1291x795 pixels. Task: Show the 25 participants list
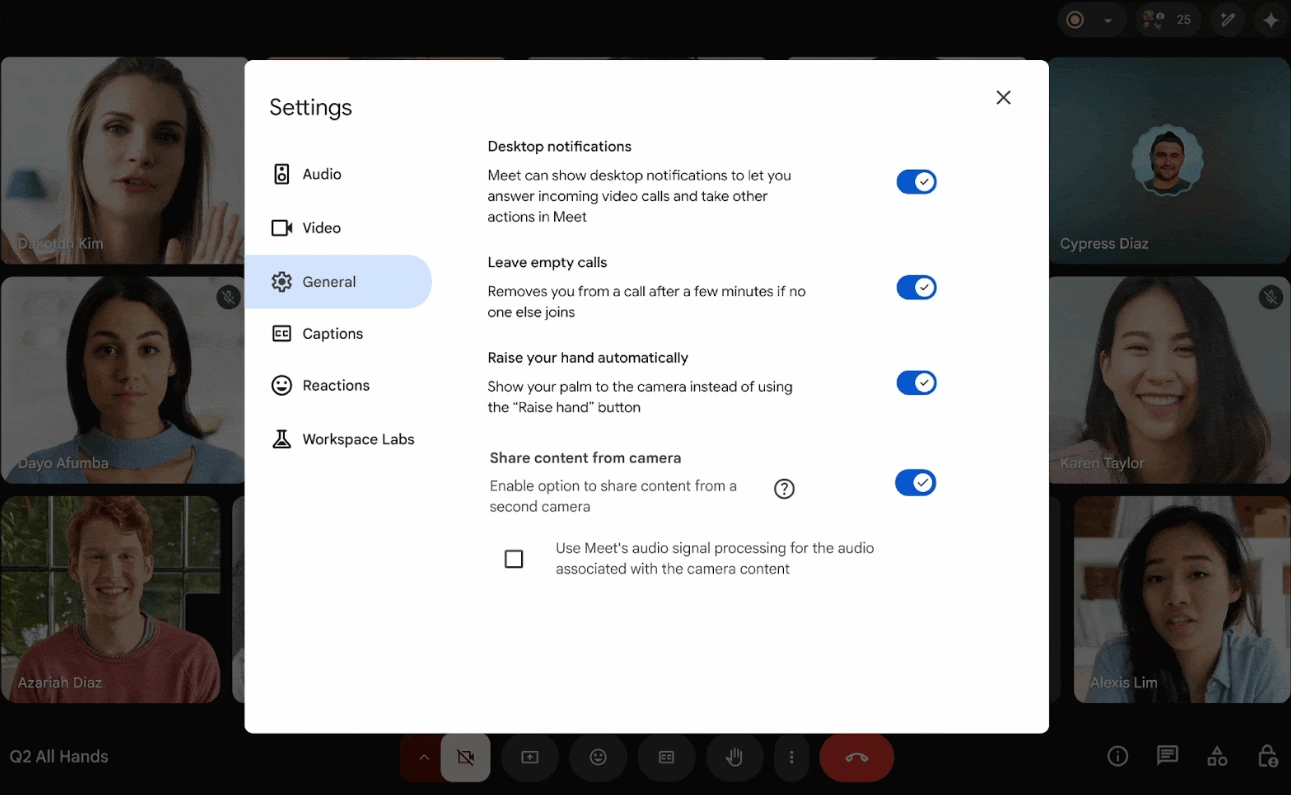[1168, 20]
